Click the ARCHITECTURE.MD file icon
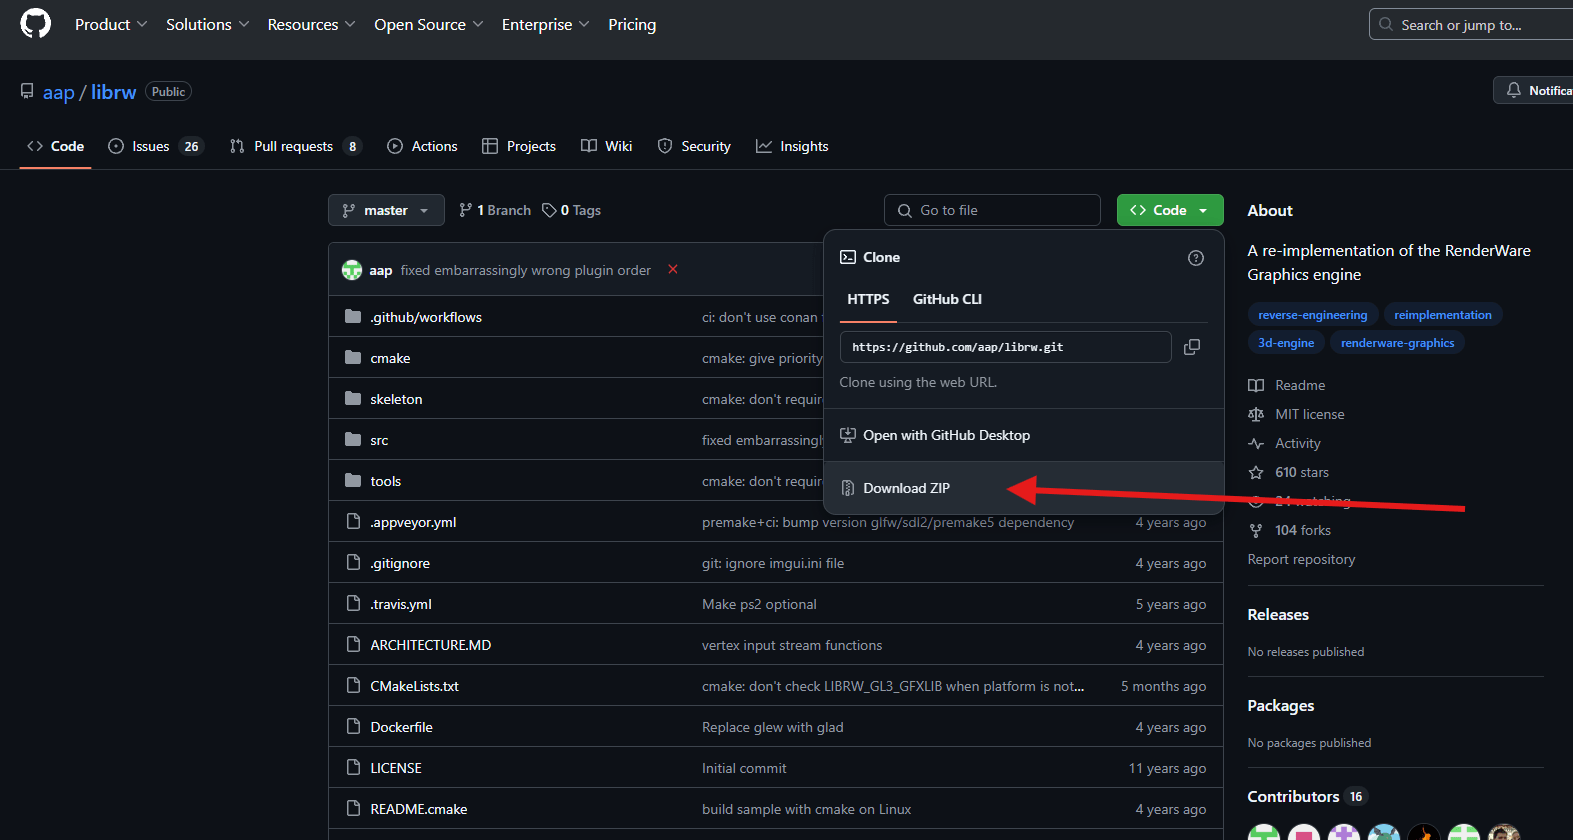Viewport: 1573px width, 840px height. (353, 644)
